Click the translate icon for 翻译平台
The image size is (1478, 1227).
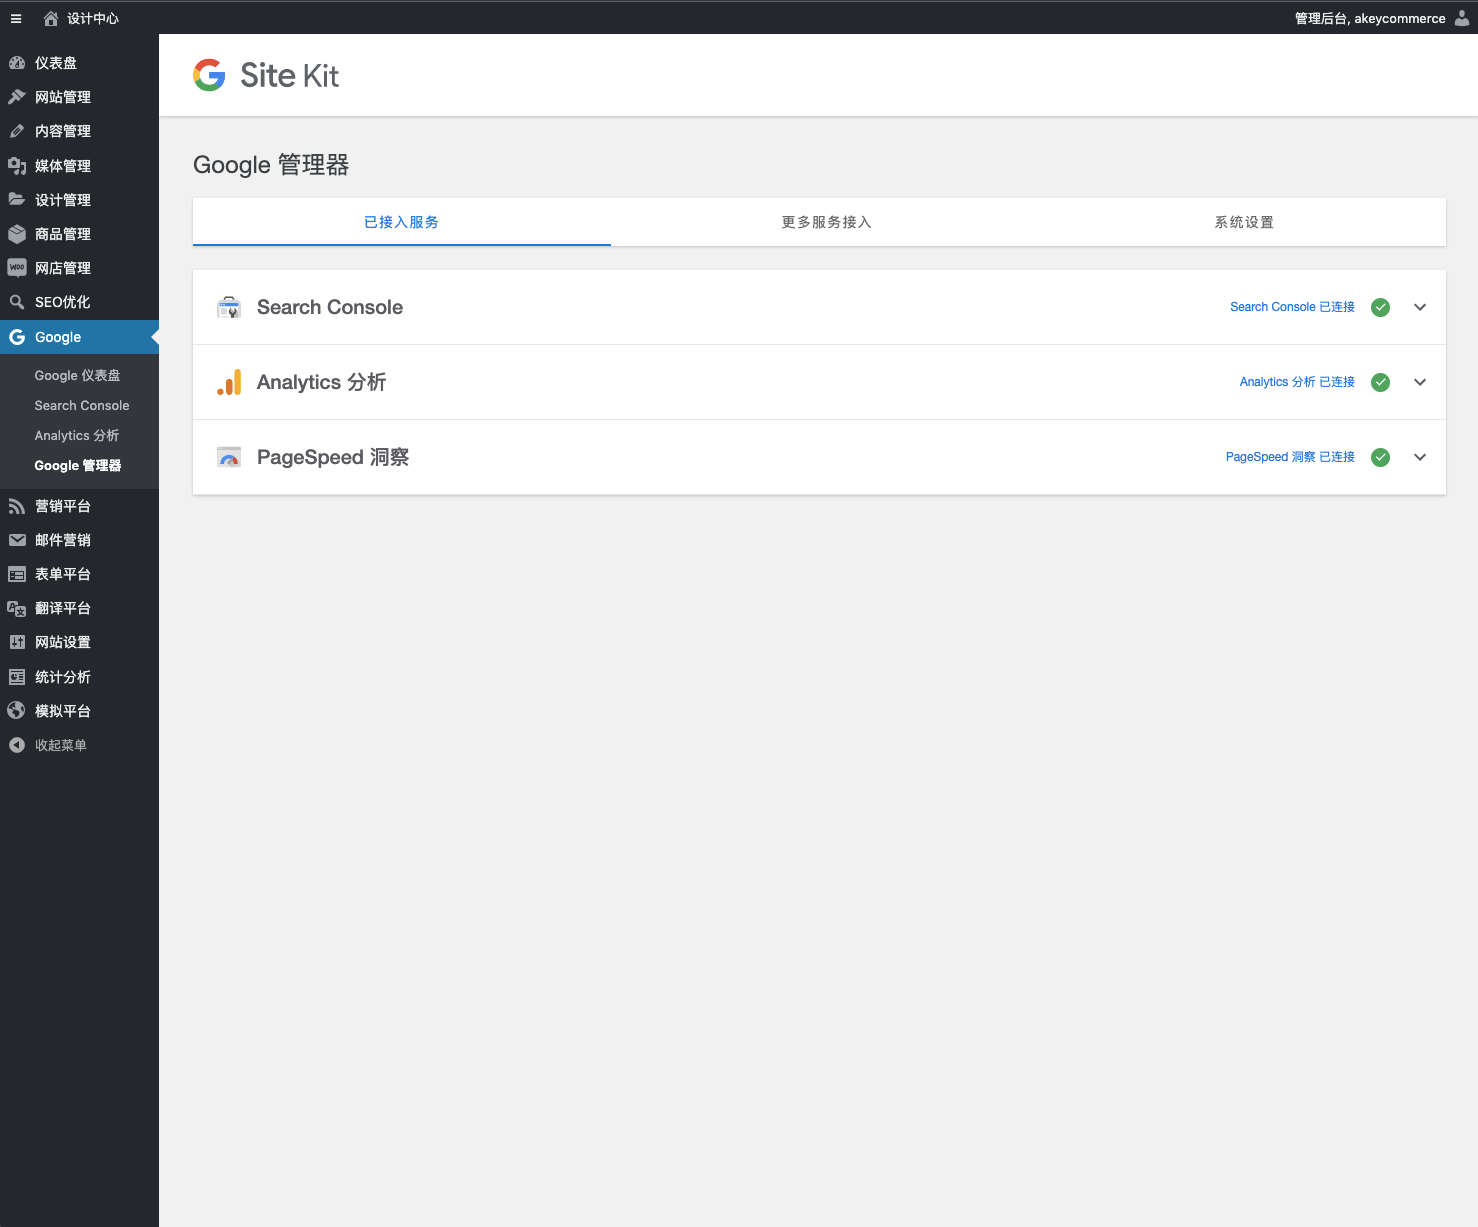click(17, 608)
